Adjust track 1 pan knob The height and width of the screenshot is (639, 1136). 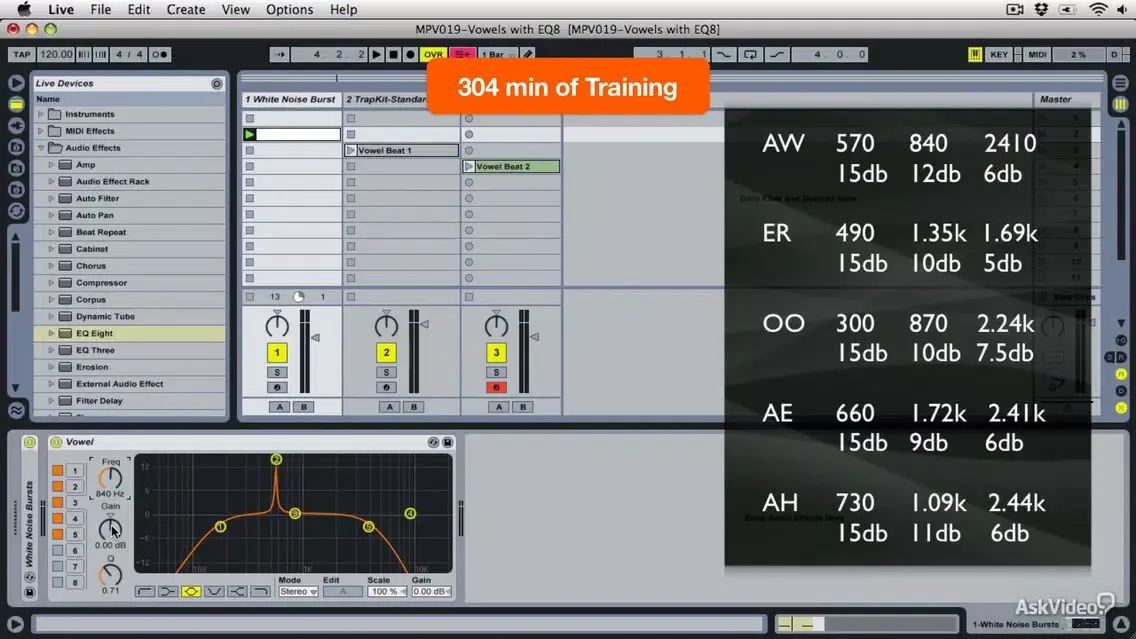coord(277,325)
